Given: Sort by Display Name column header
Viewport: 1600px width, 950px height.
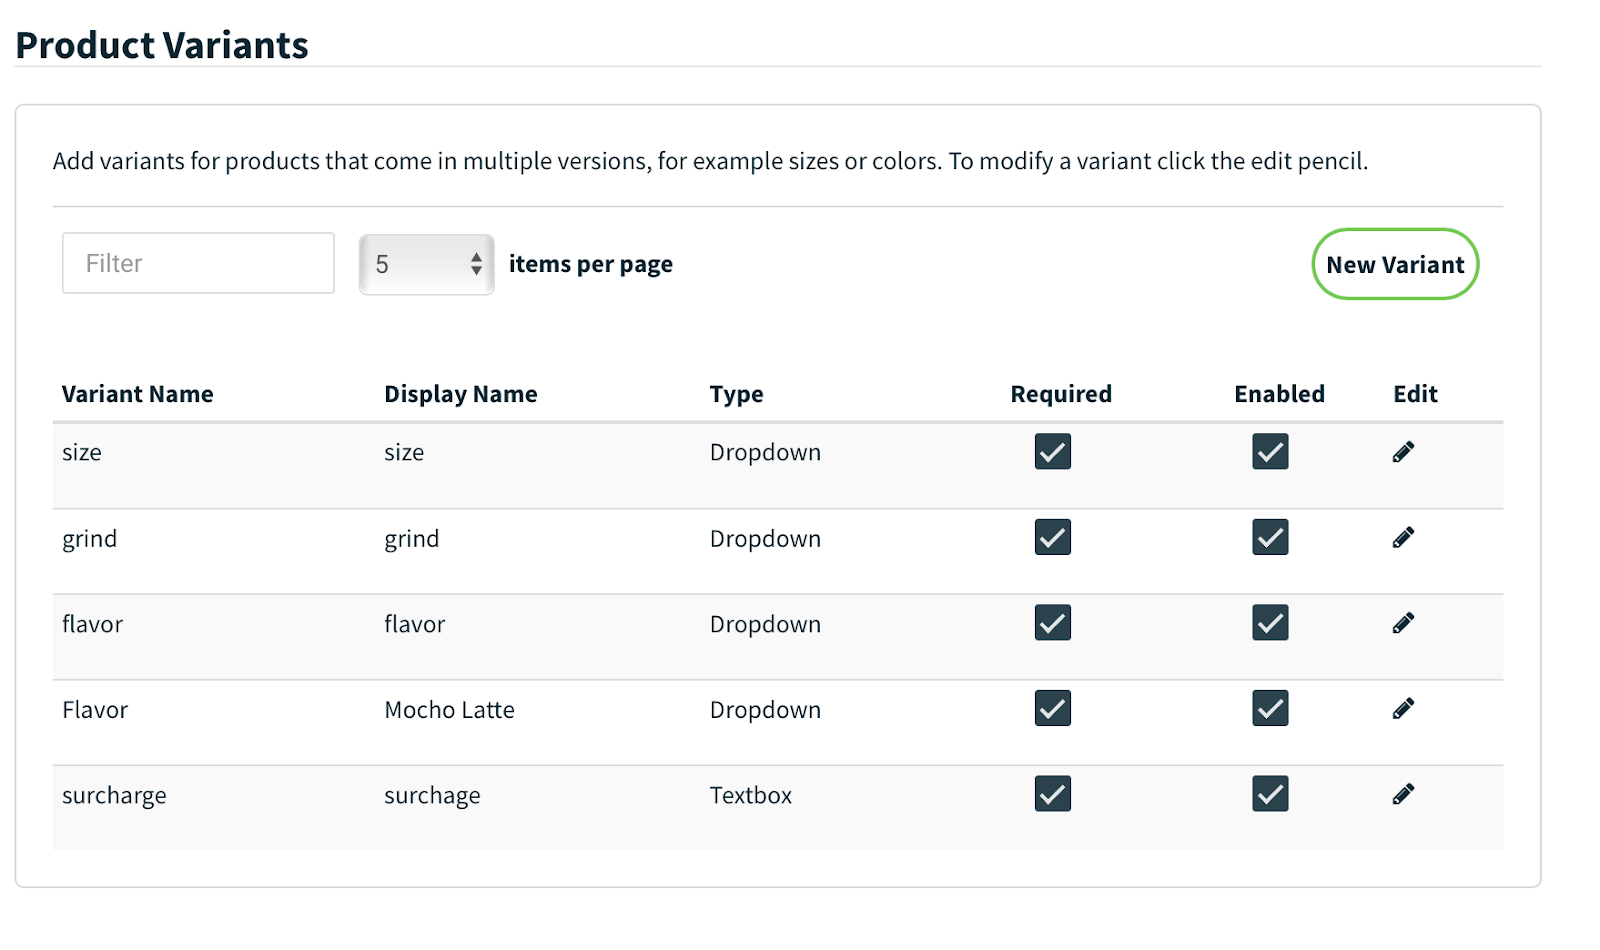Looking at the screenshot, I should click(x=461, y=394).
